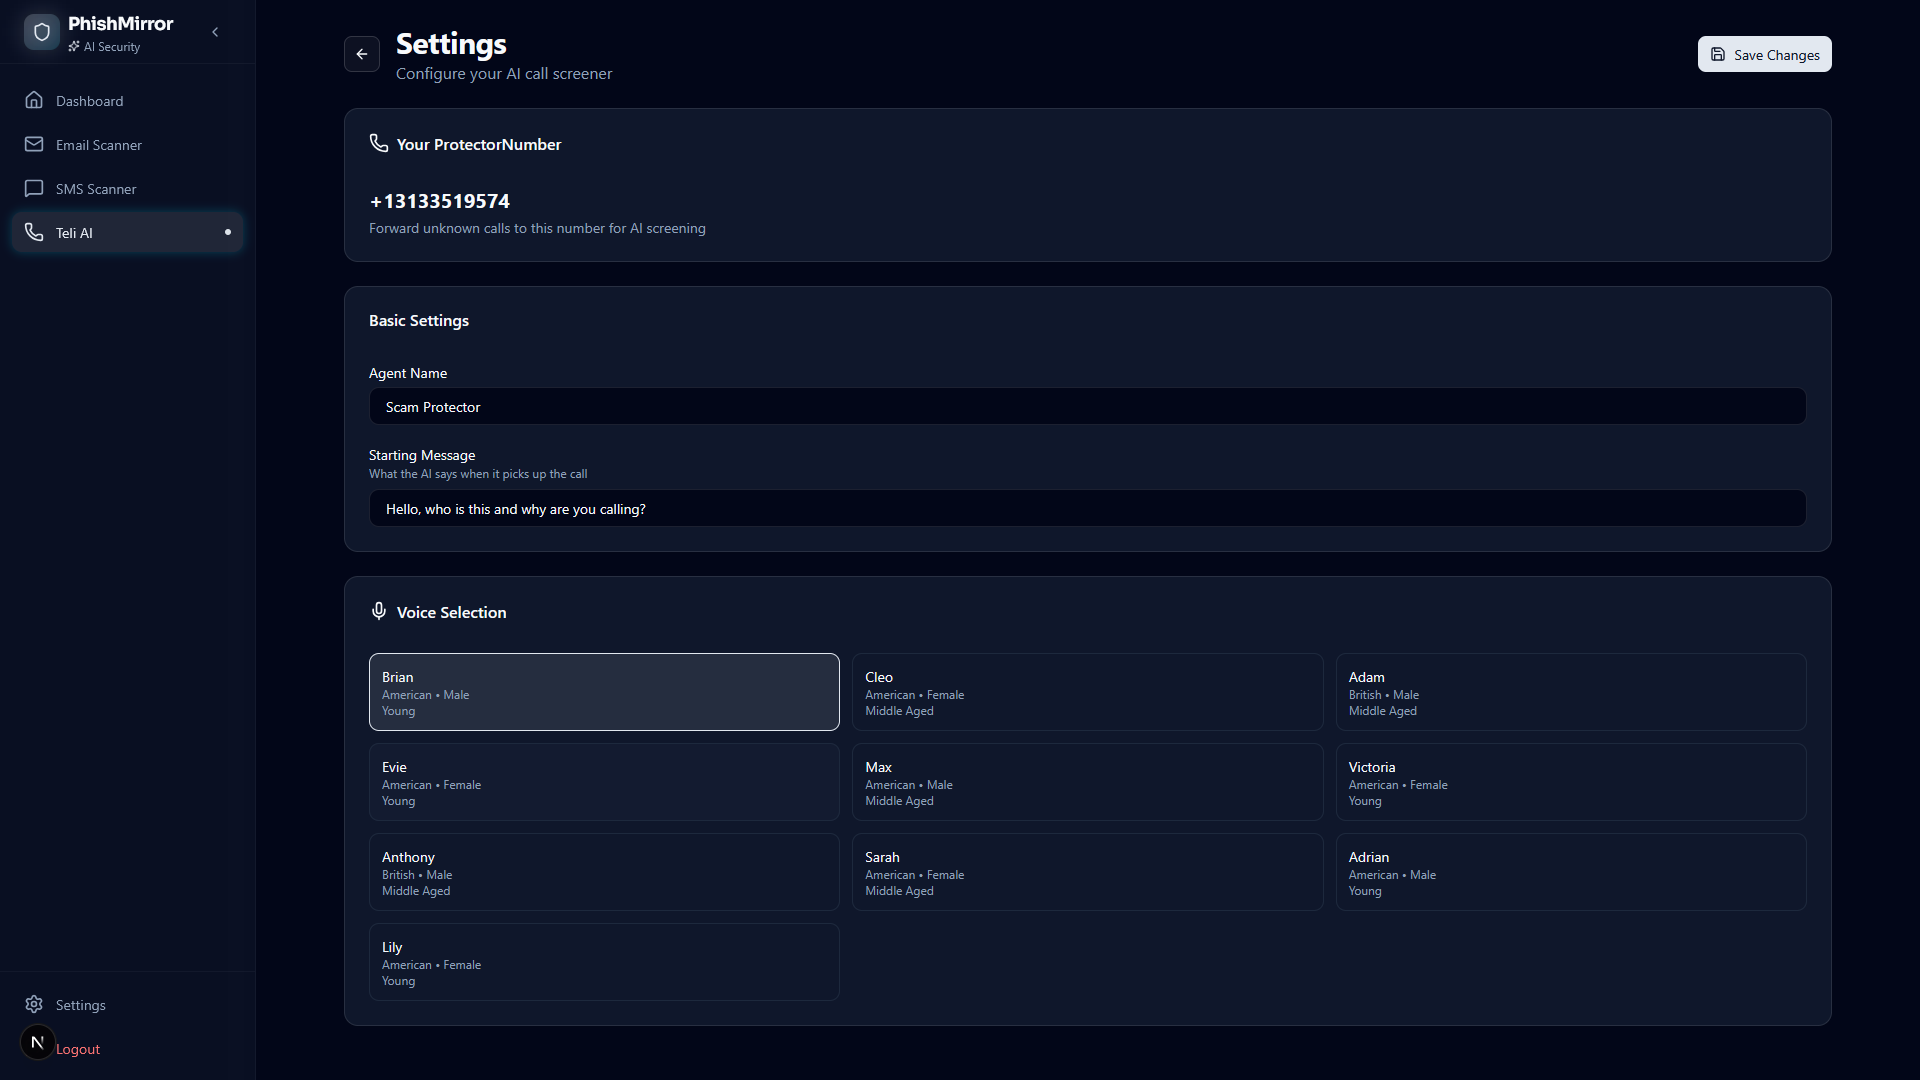Screen dimensions: 1920x1080
Task: Click the Email Scanner envelope icon
Action: tap(34, 144)
